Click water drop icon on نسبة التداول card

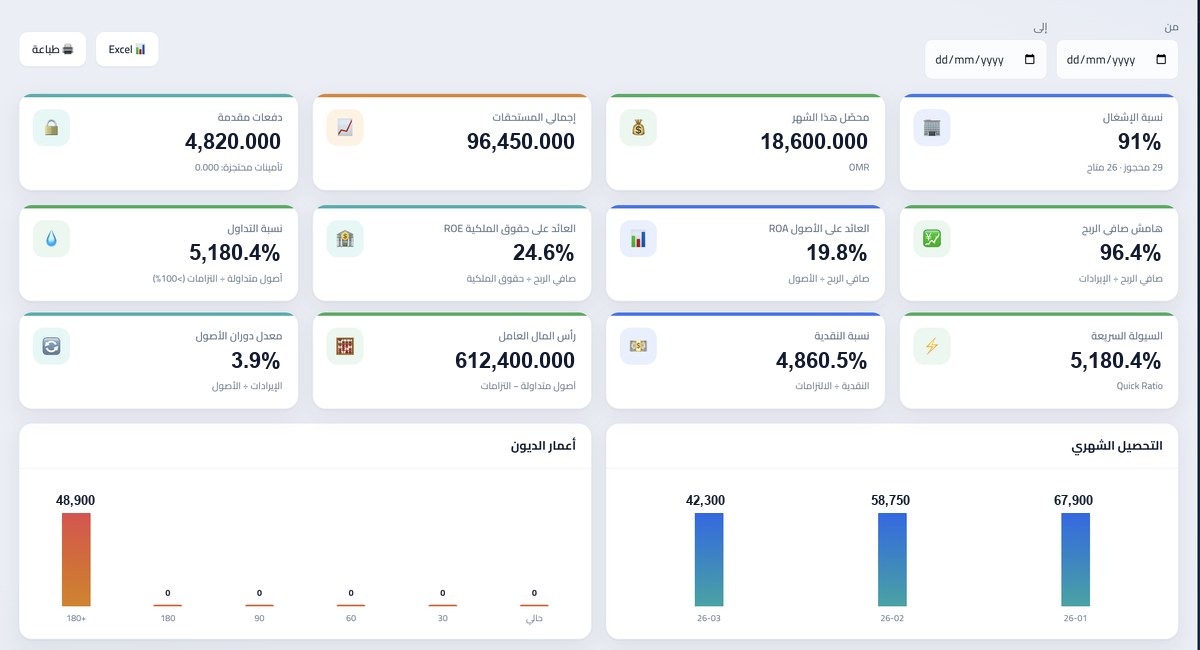click(51, 238)
